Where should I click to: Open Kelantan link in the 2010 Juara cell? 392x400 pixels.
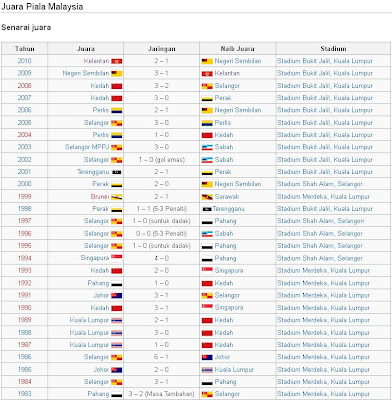coord(96,61)
